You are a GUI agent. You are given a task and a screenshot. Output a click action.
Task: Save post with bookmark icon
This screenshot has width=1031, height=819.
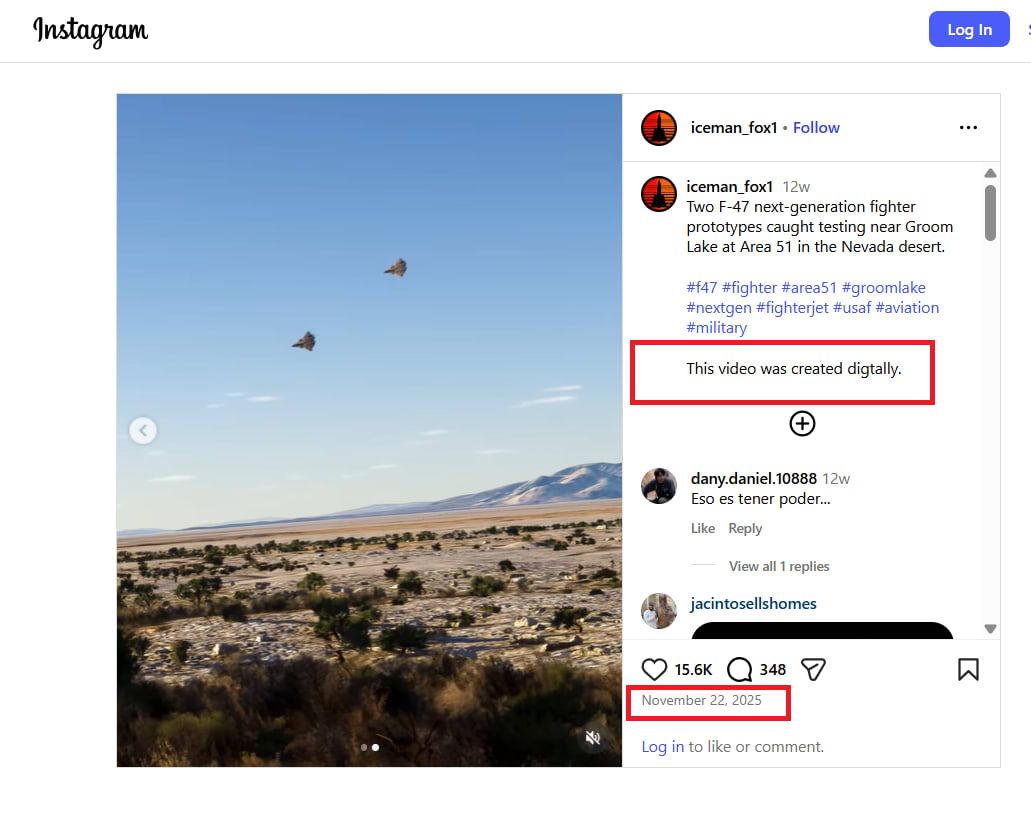click(968, 669)
